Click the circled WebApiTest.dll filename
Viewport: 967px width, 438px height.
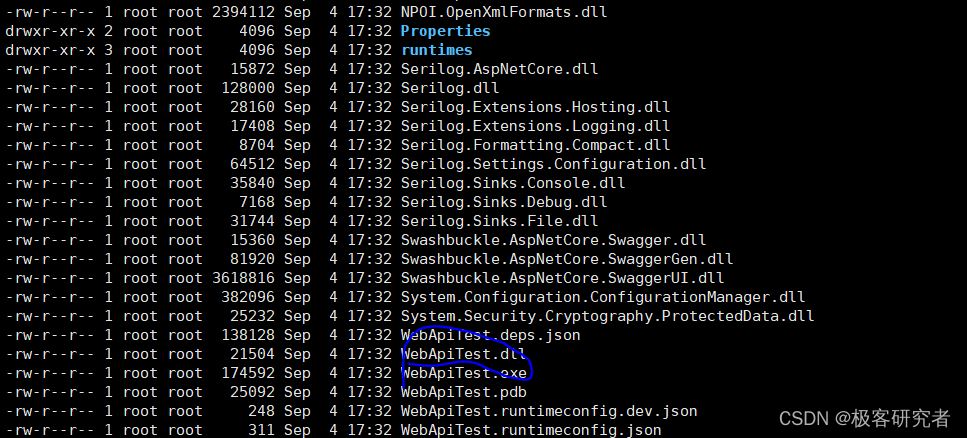[463, 354]
